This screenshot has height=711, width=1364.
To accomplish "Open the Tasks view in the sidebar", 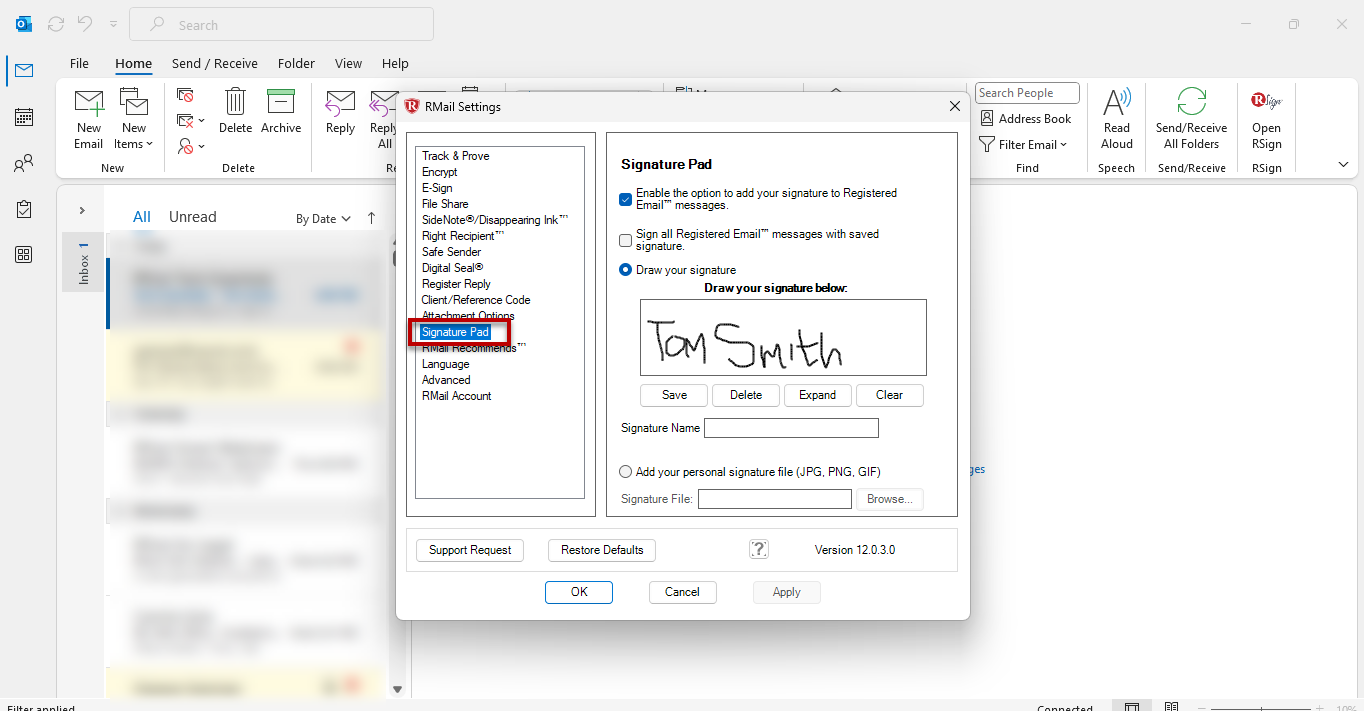I will click(23, 209).
